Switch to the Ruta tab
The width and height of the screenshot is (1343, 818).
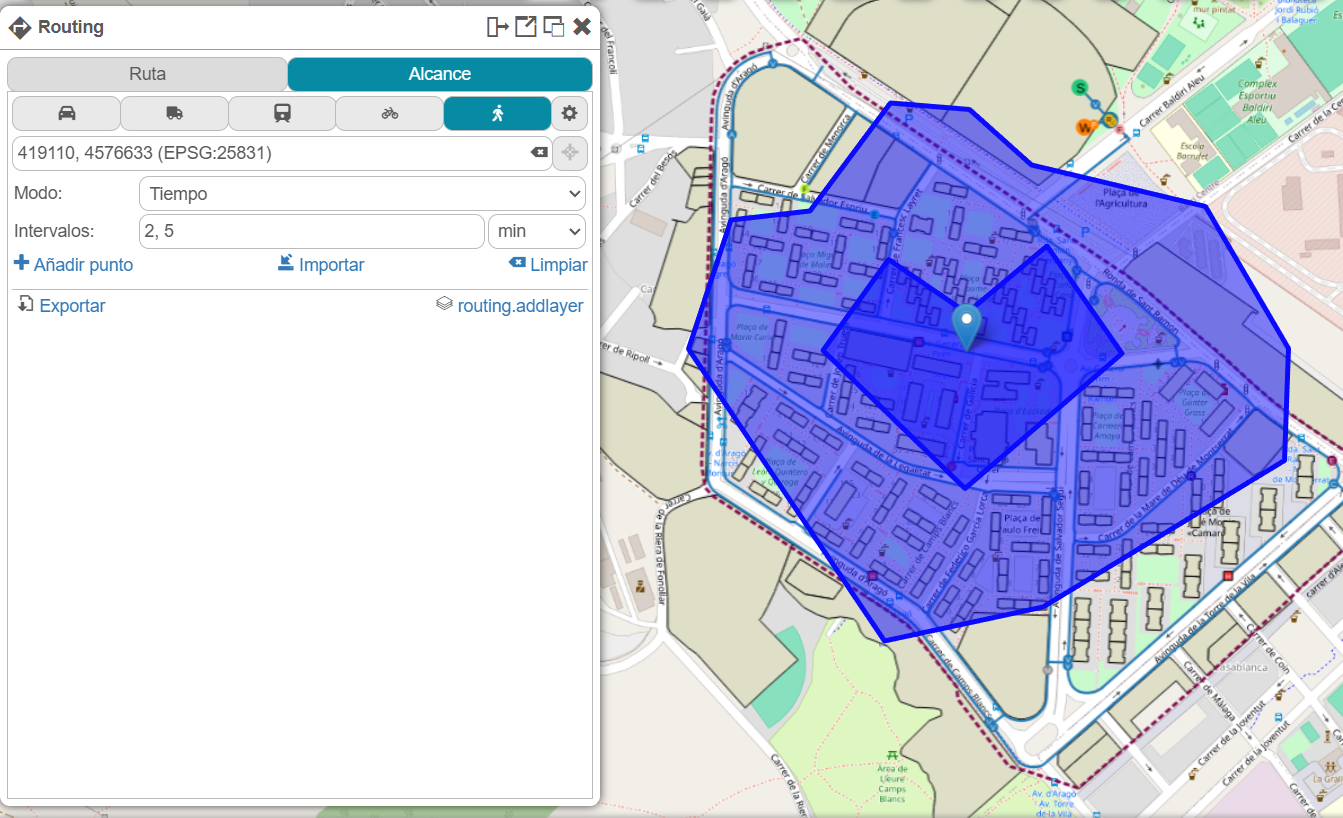[147, 74]
